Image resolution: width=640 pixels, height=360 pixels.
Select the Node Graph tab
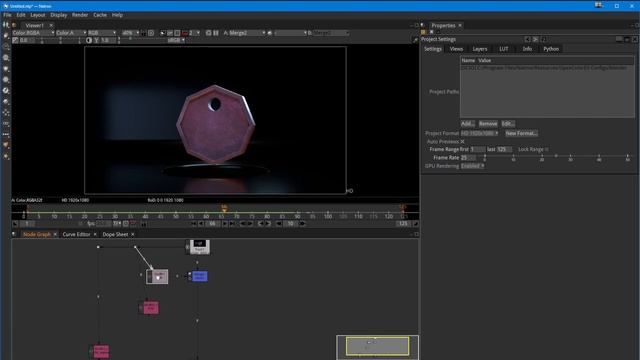click(x=37, y=234)
